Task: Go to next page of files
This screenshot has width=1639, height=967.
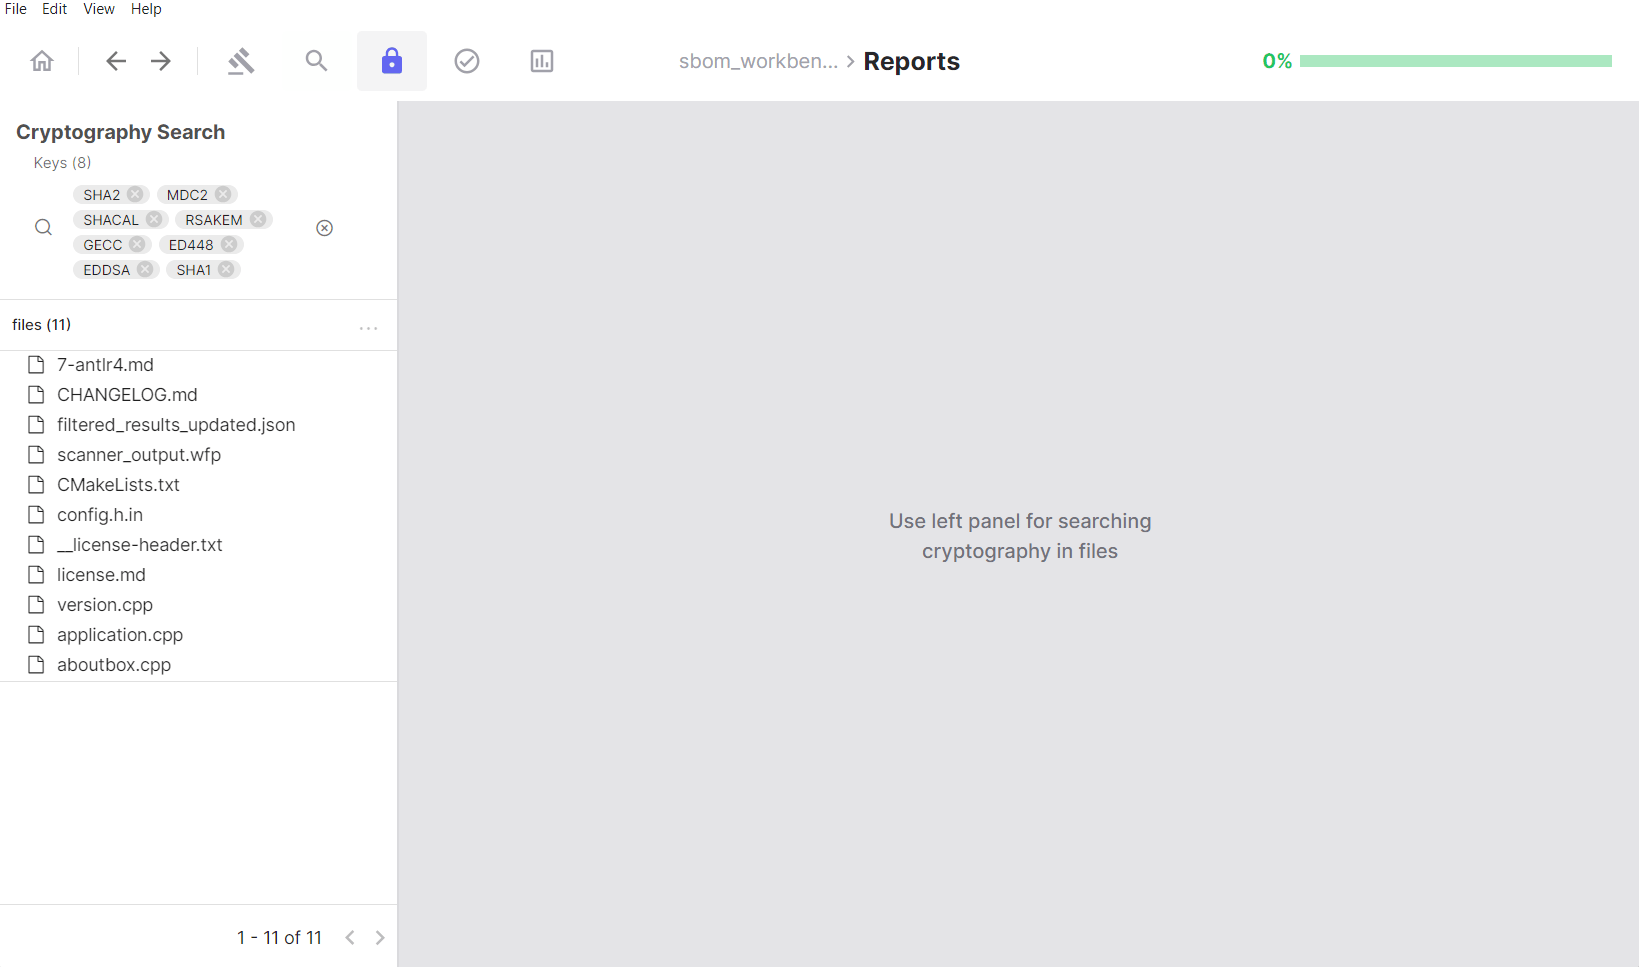Action: pos(380,937)
